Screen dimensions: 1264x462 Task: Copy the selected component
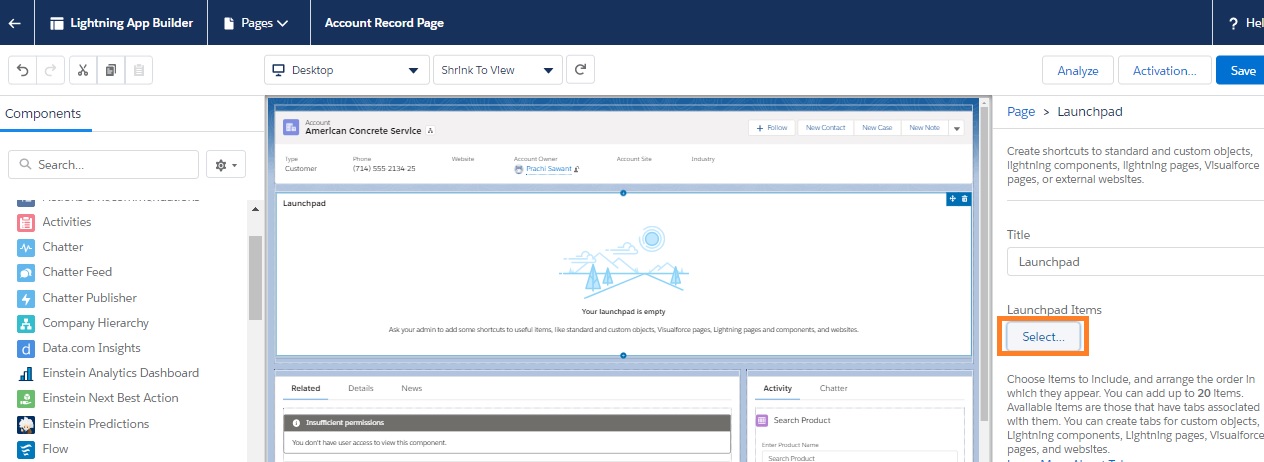click(111, 71)
